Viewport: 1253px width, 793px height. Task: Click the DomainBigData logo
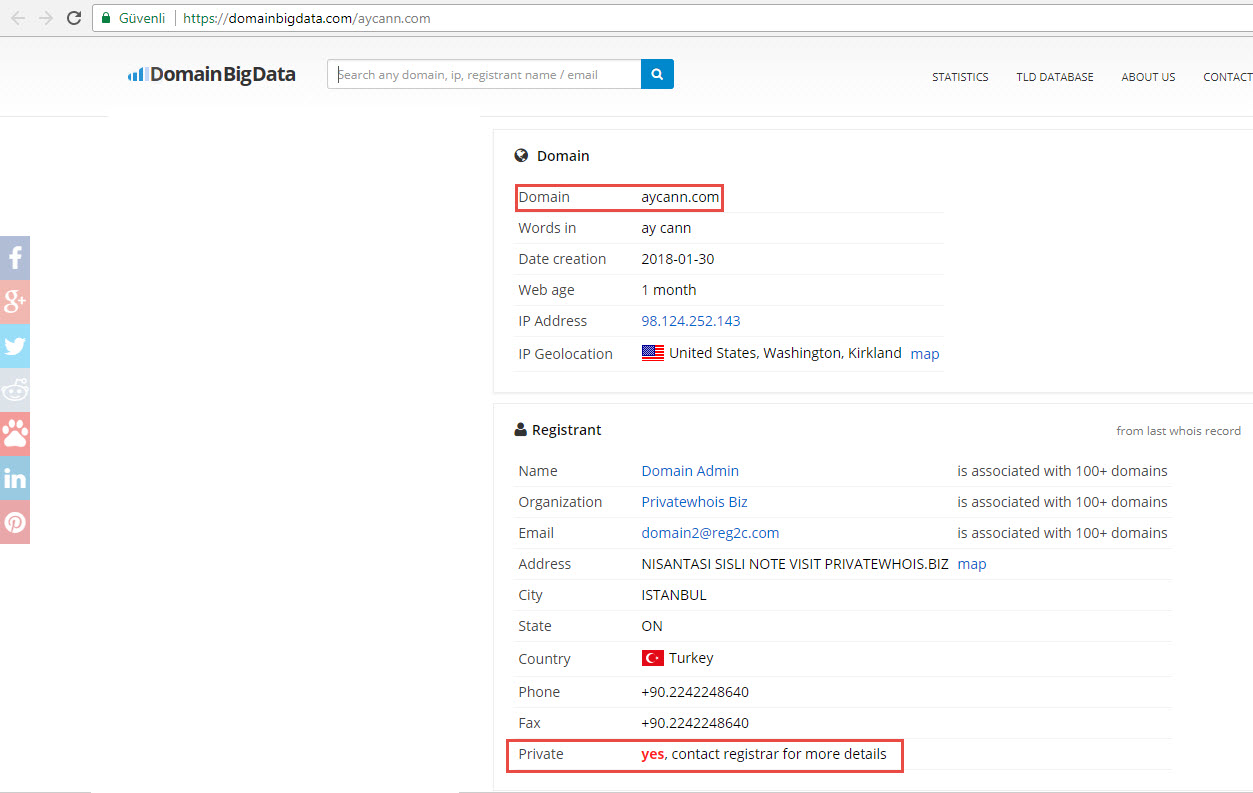pyautogui.click(x=212, y=74)
